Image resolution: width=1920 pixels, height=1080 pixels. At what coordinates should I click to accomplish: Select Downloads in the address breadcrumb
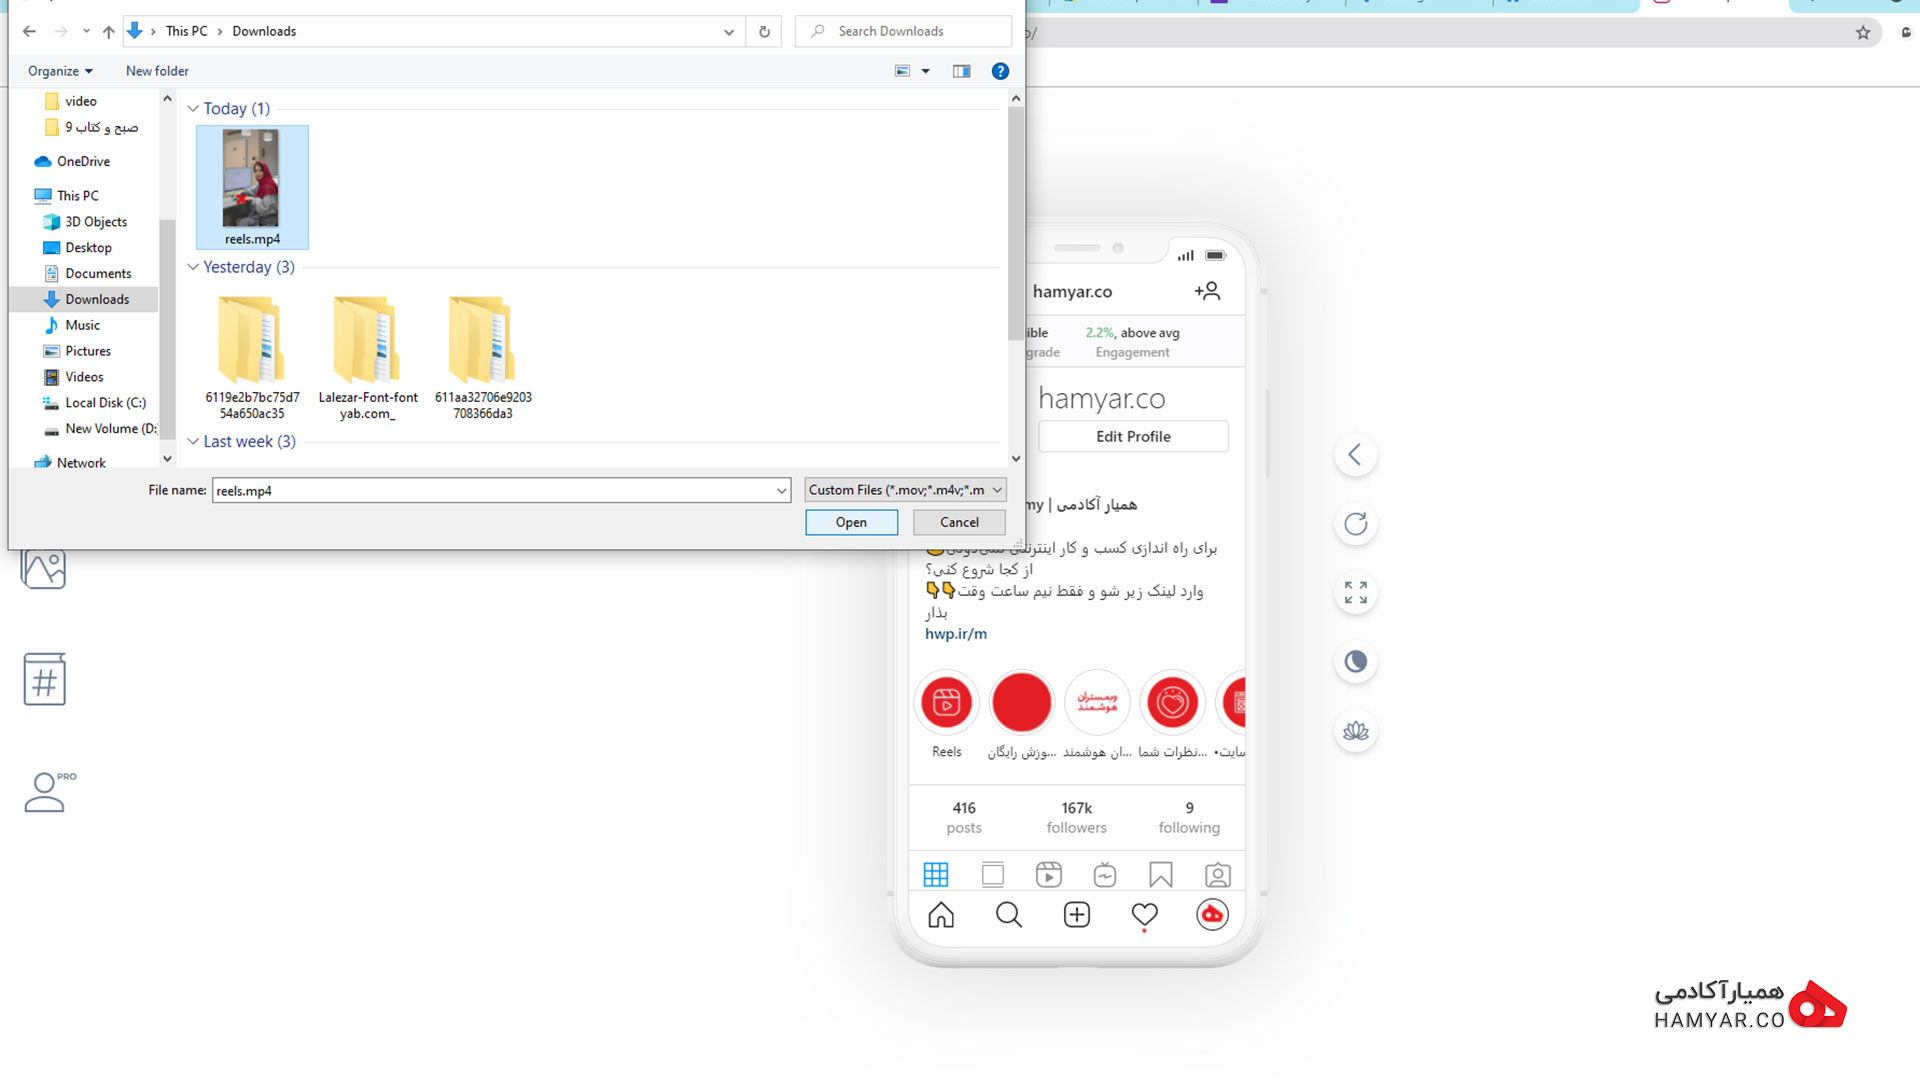pyautogui.click(x=264, y=31)
